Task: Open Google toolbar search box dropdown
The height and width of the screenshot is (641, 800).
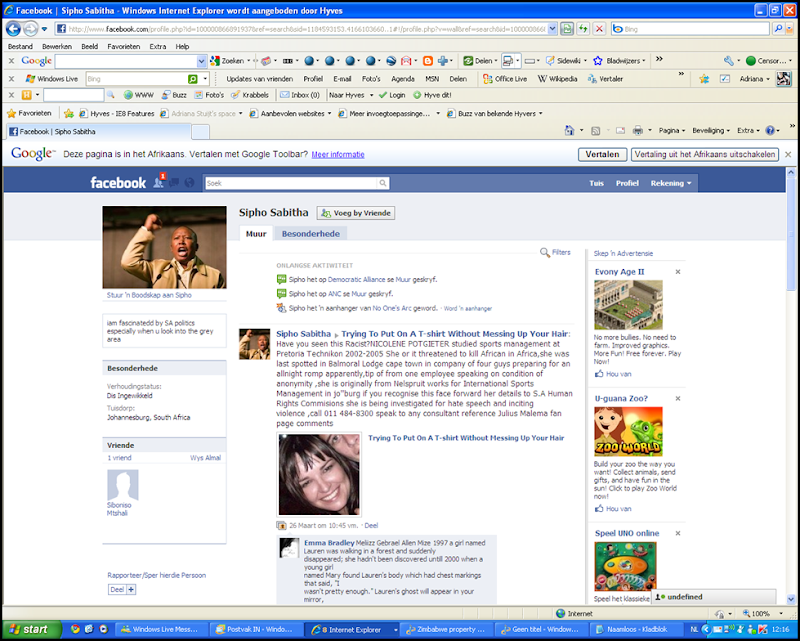Action: tap(201, 61)
